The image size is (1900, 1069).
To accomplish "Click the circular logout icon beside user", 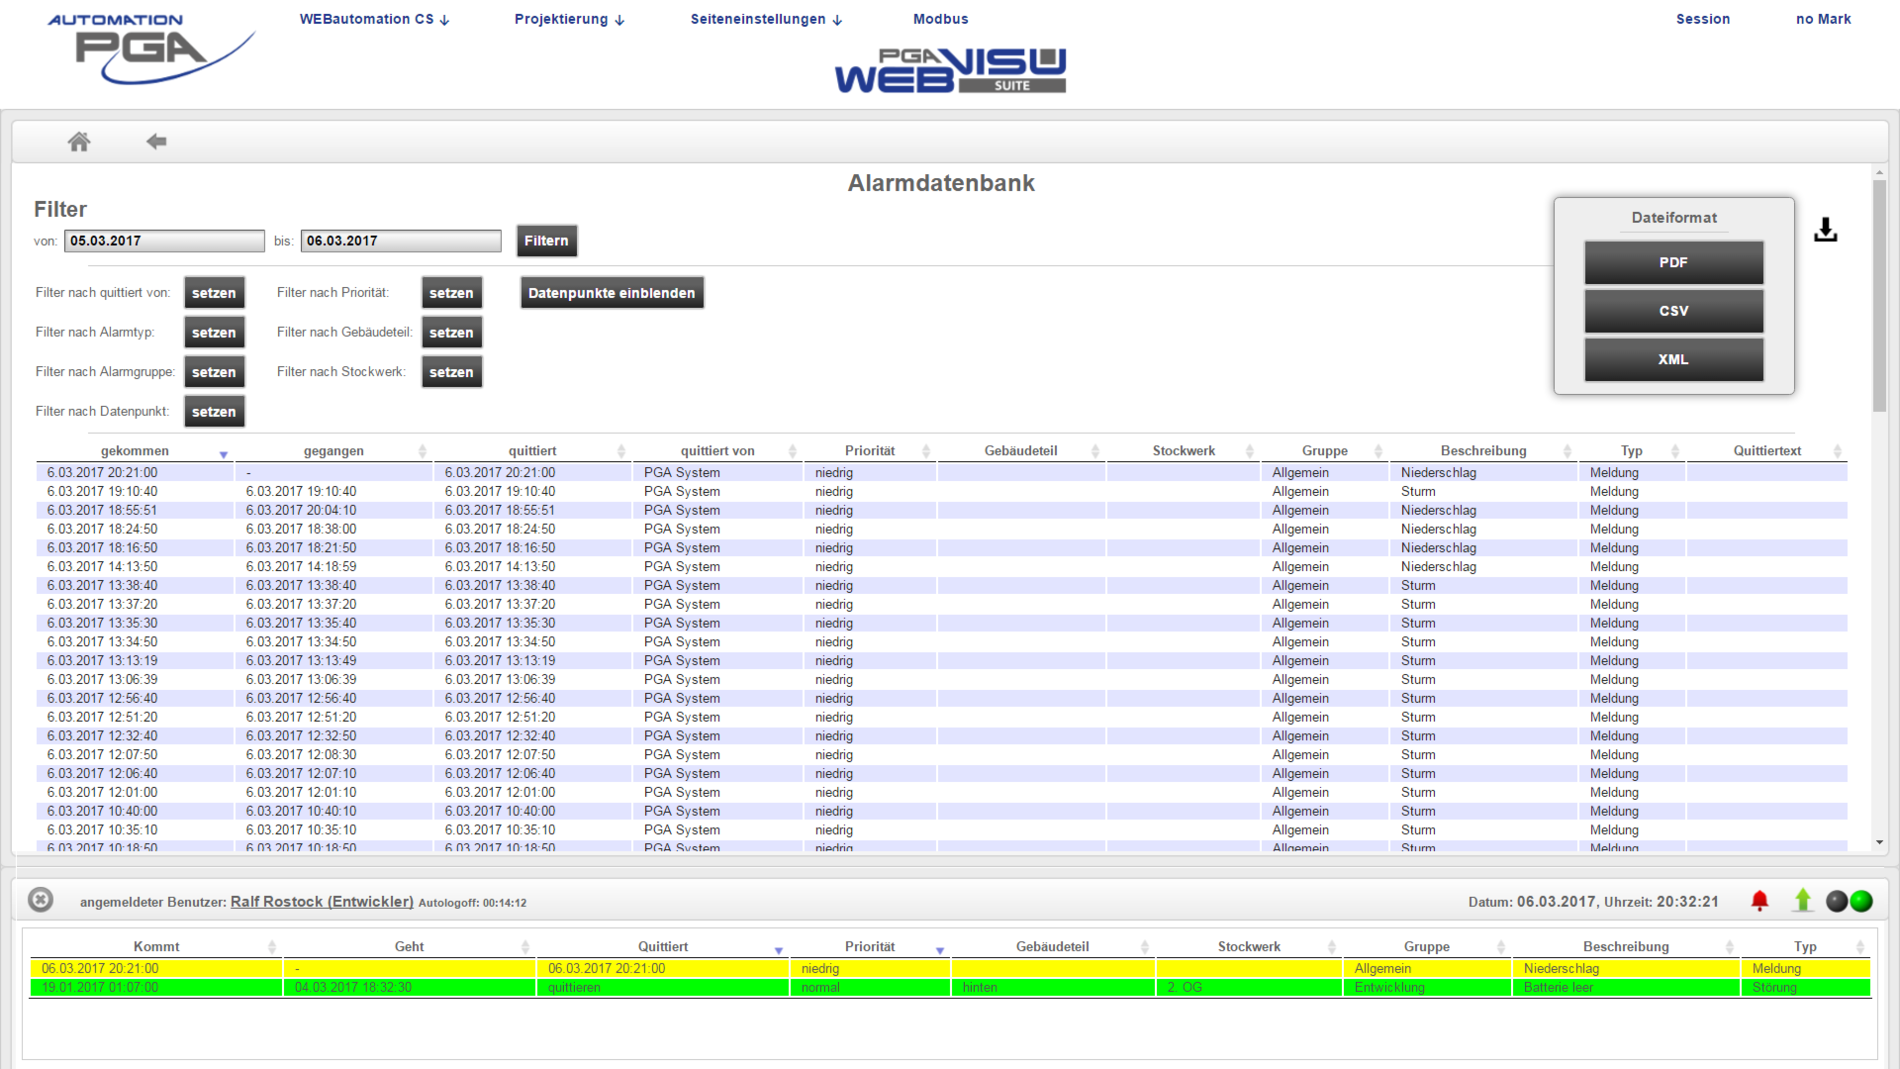I will point(41,900).
